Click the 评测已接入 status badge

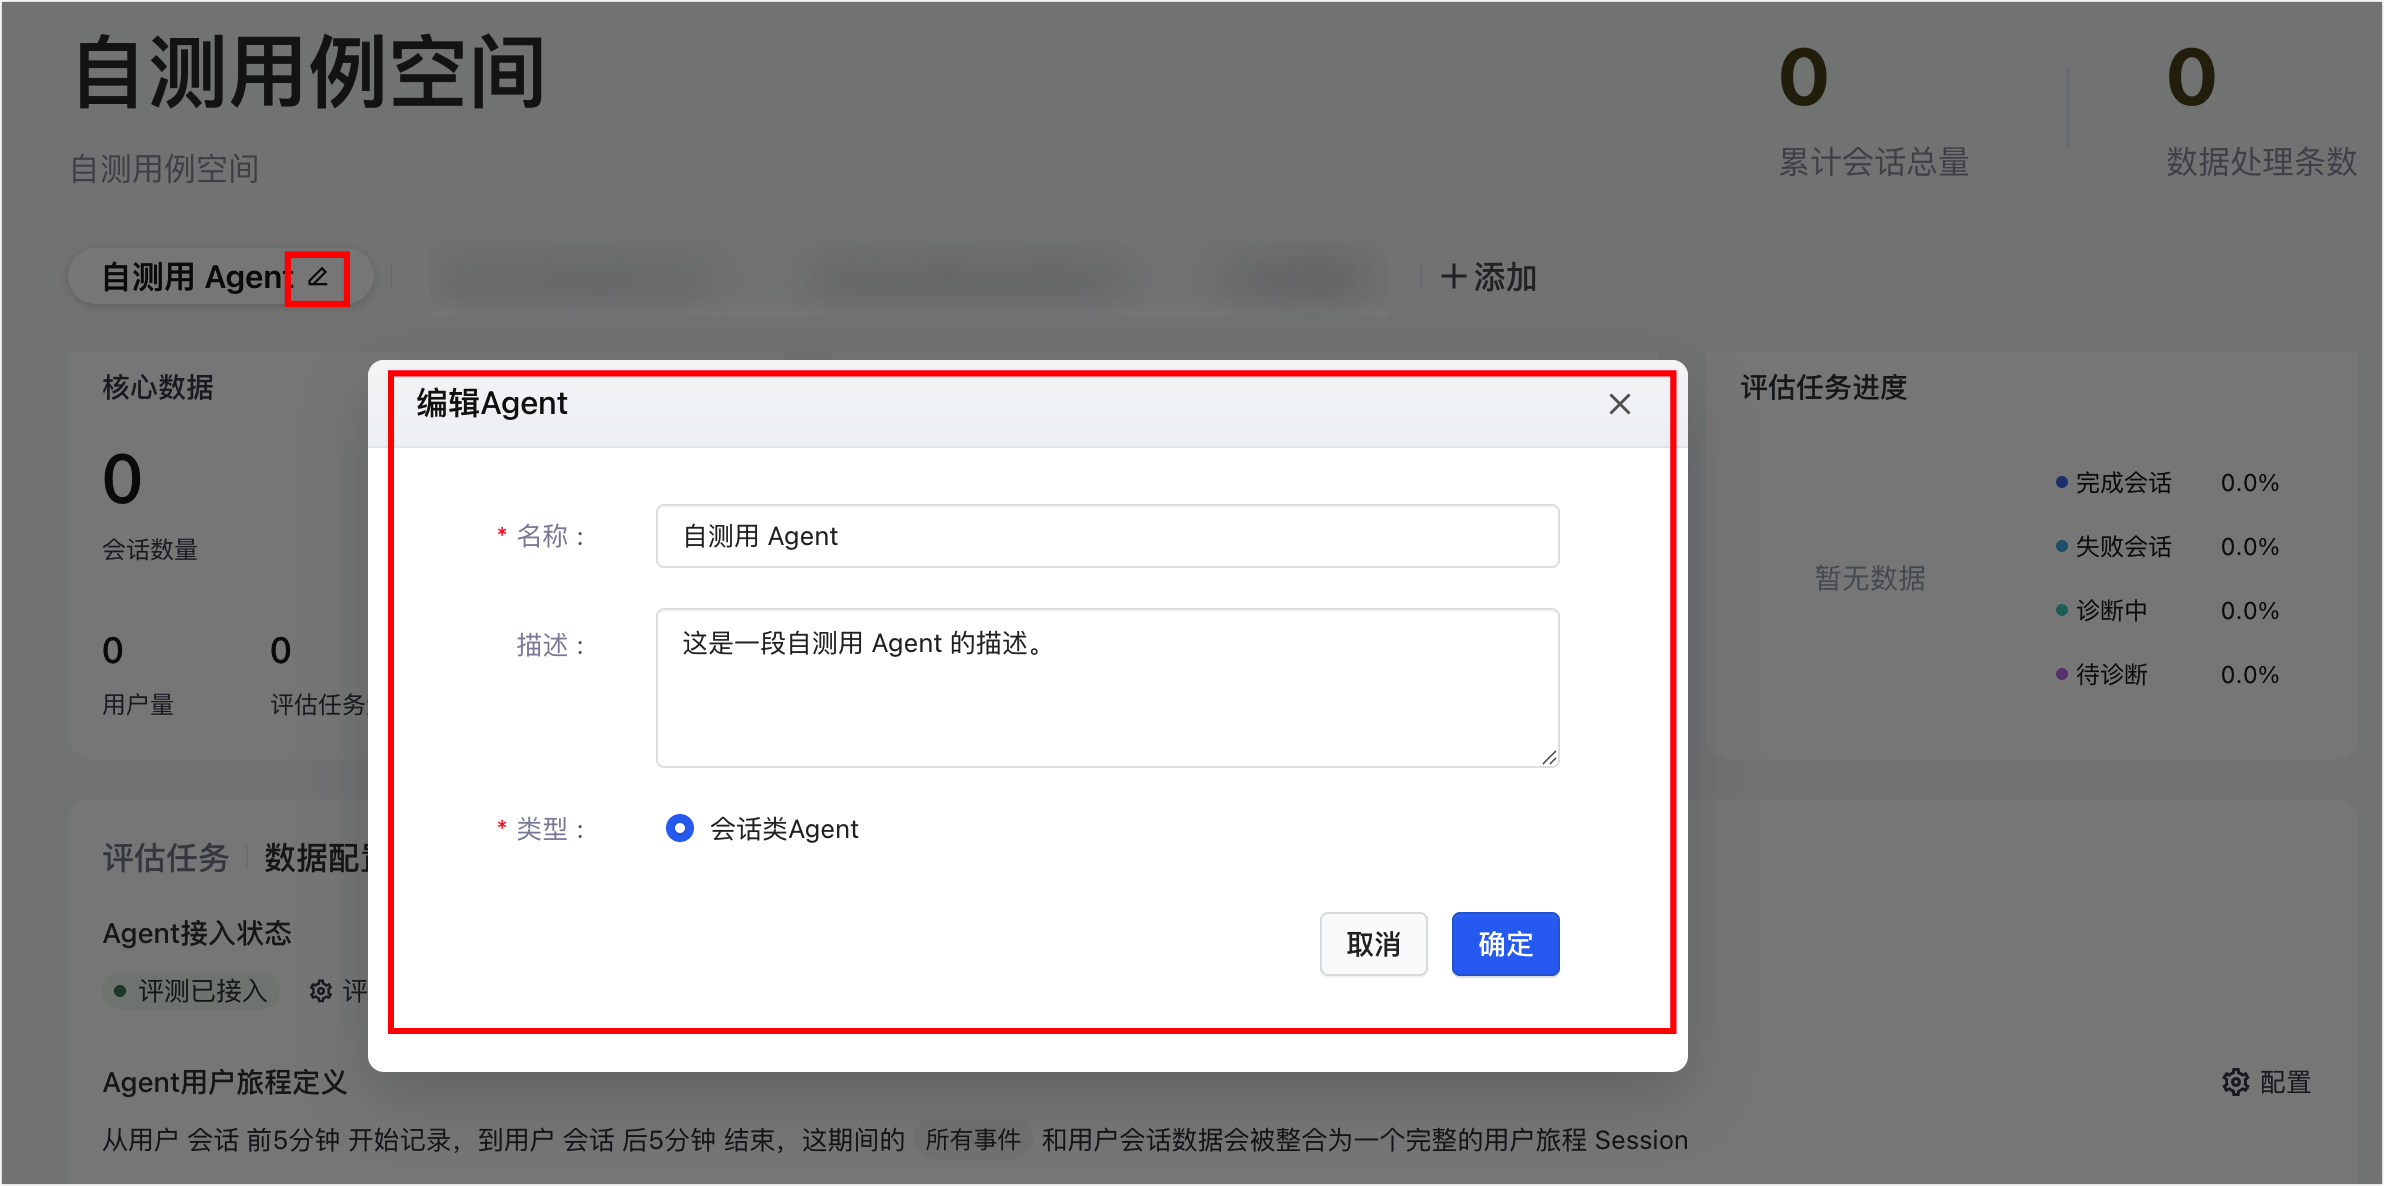(190, 991)
